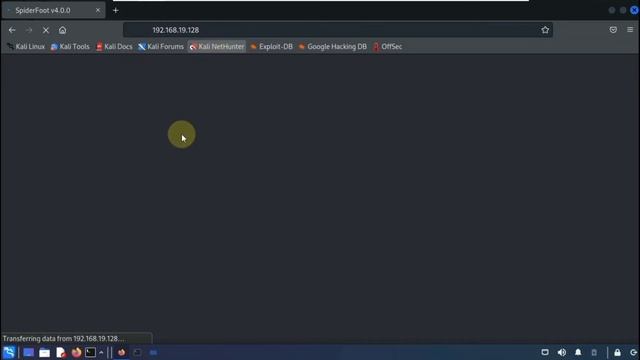This screenshot has height=360, width=640.
Task: Go back using the browser back arrow
Action: click(12, 30)
